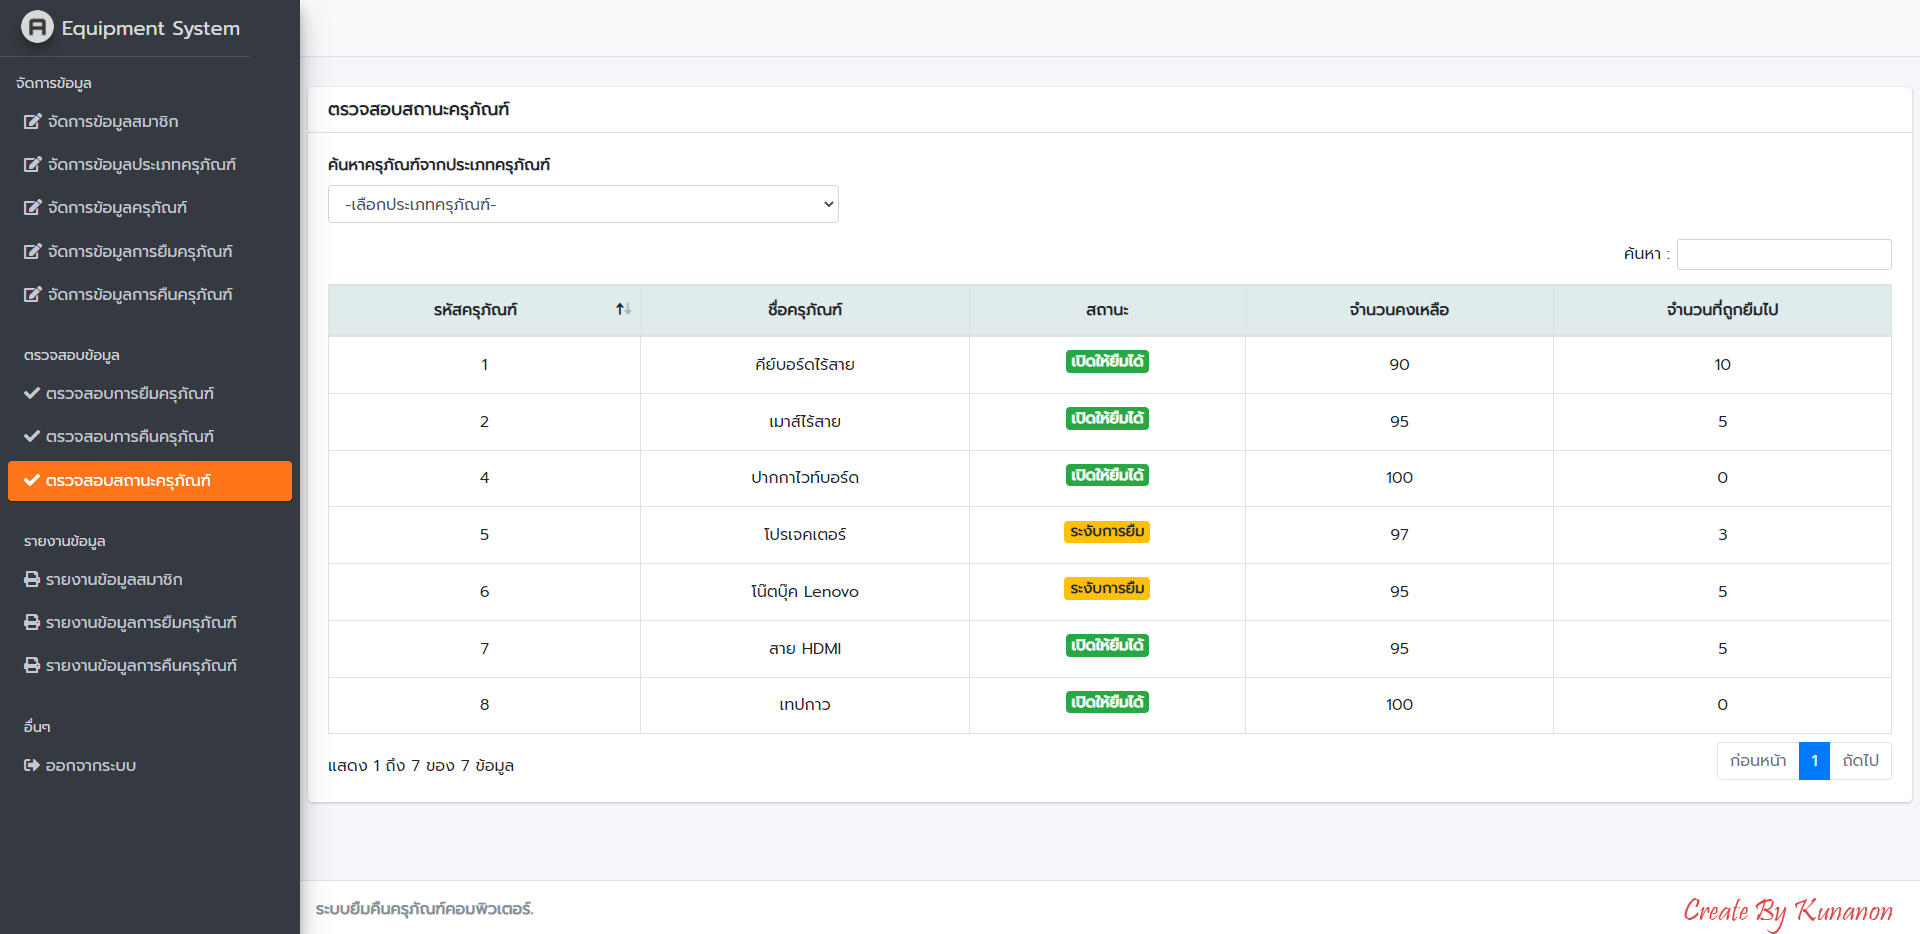
Task: Focus the ค้นหา search input field
Action: coord(1783,255)
